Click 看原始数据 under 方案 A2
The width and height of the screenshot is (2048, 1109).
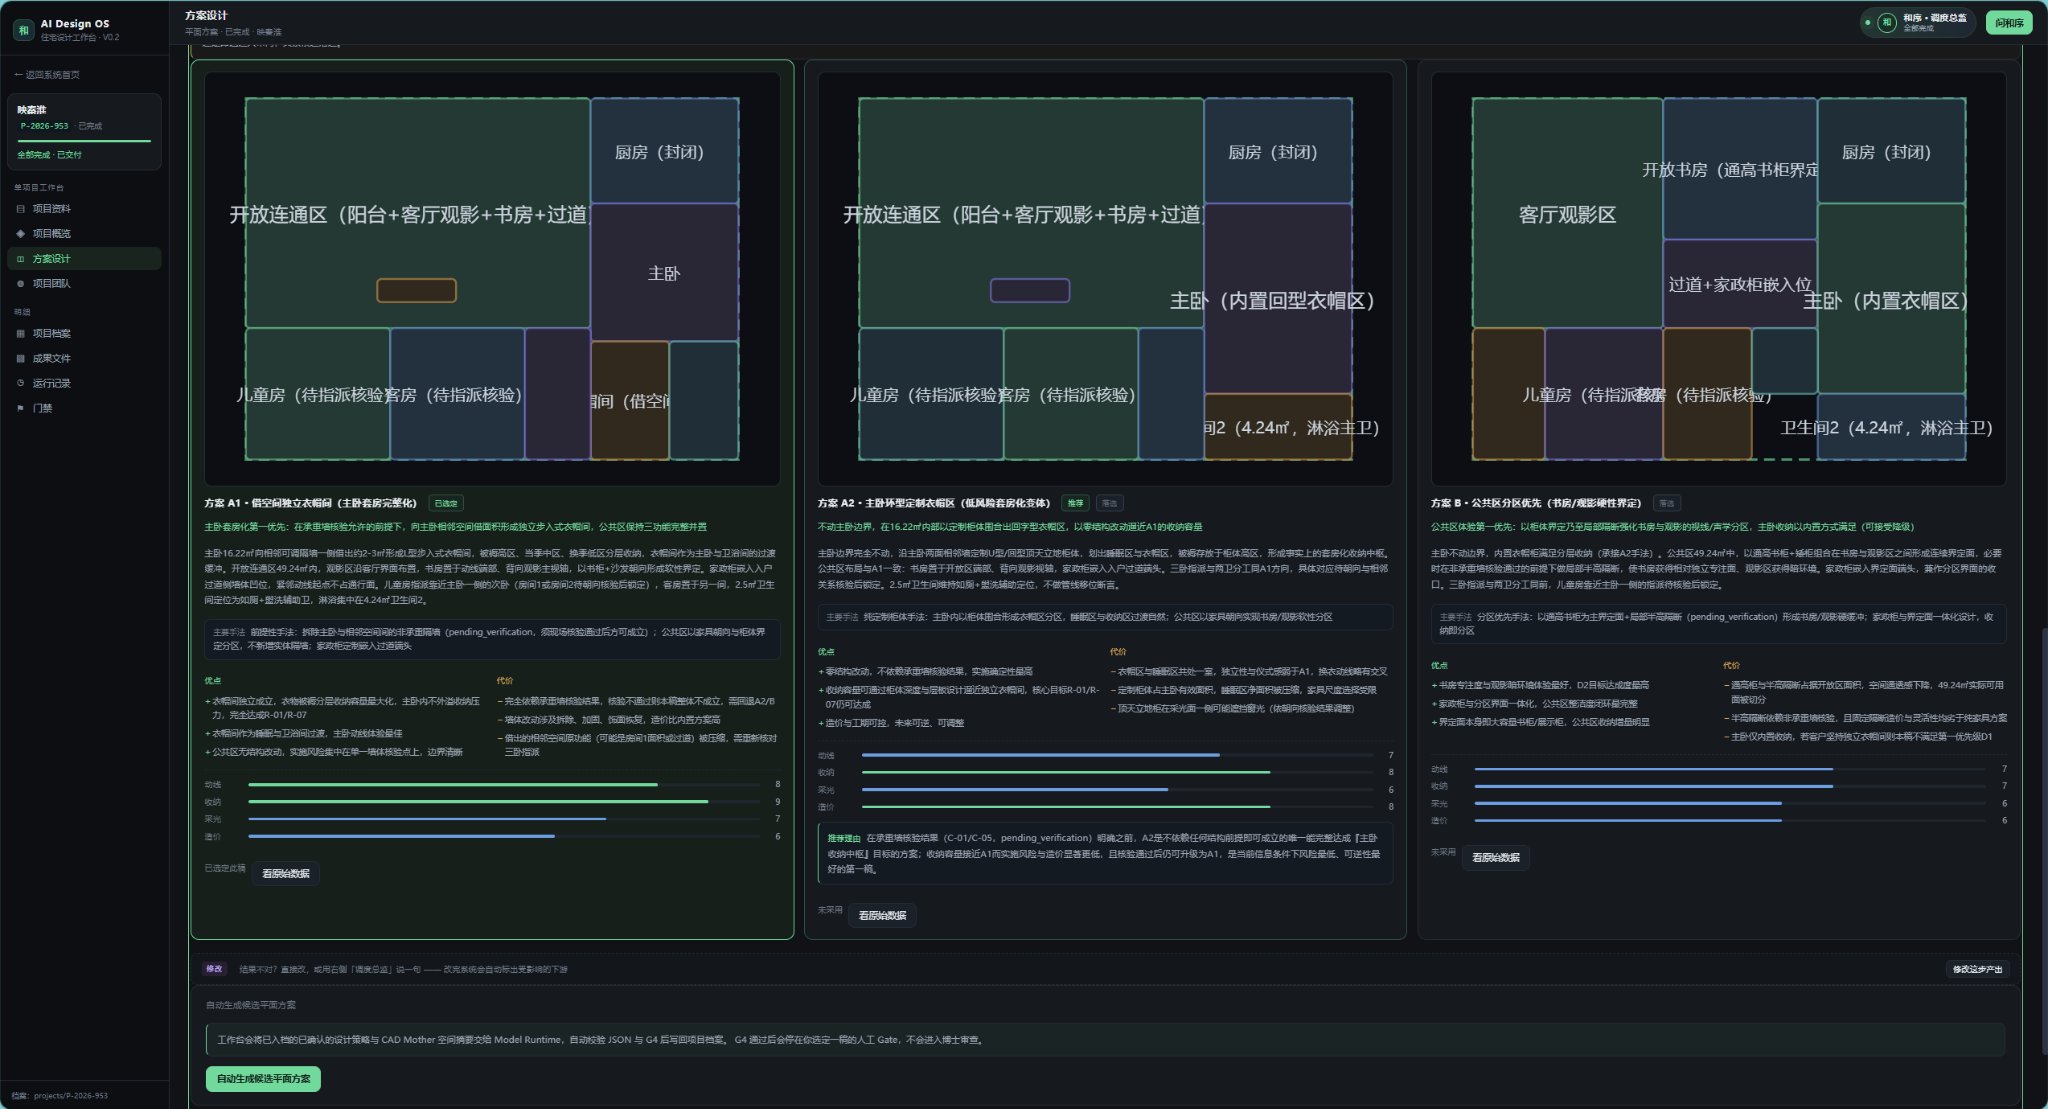click(x=882, y=916)
